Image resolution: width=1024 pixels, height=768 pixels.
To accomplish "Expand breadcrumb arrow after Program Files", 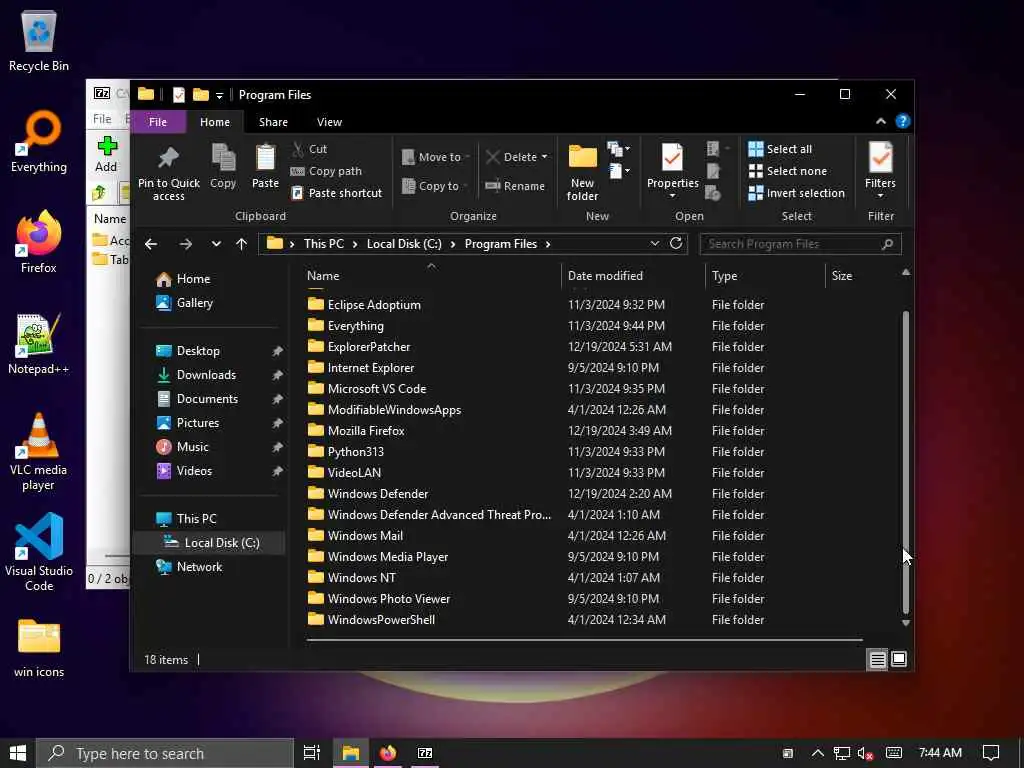I will point(548,244).
